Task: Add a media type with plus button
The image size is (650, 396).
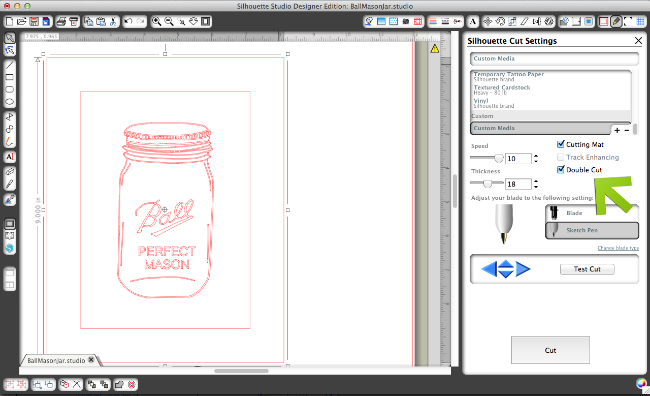Action: pyautogui.click(x=617, y=130)
